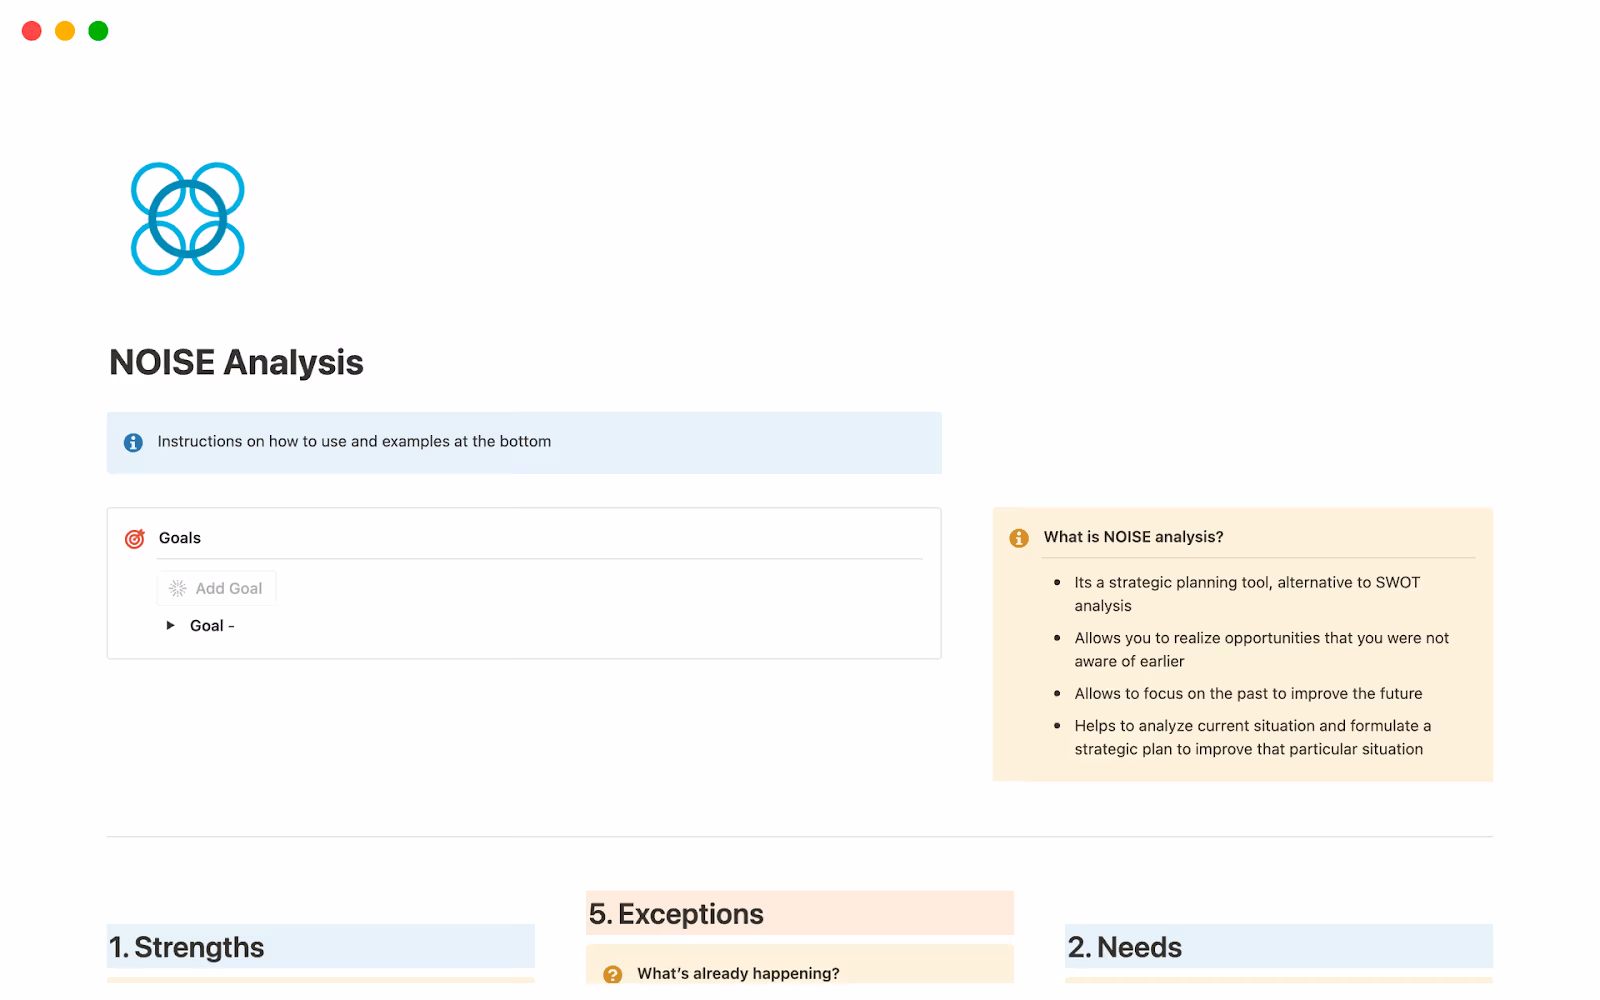Screen dimensions: 1600x1000
Task: Click the bullet mentioning SWOT analysis
Action: click(x=1246, y=594)
